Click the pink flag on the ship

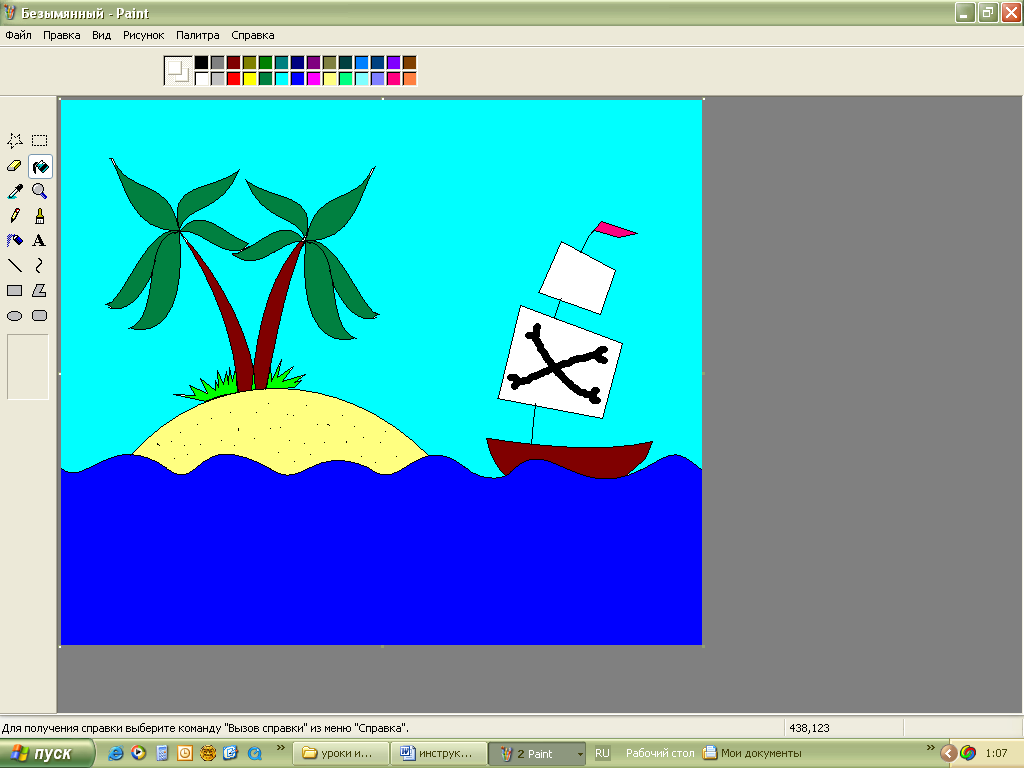(613, 230)
